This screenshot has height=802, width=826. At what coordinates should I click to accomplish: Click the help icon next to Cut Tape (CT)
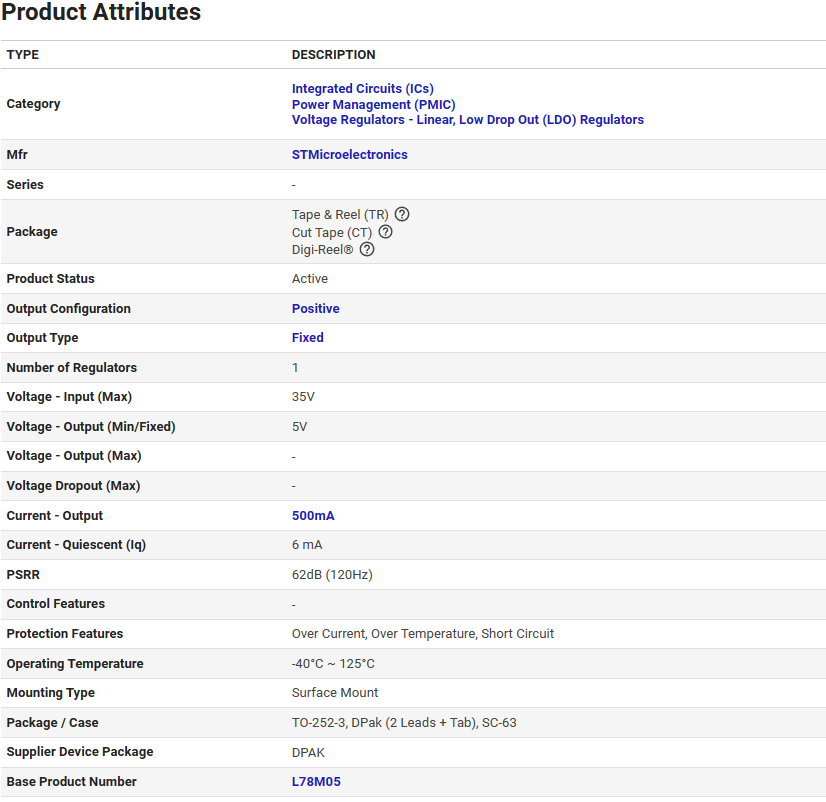(x=385, y=232)
